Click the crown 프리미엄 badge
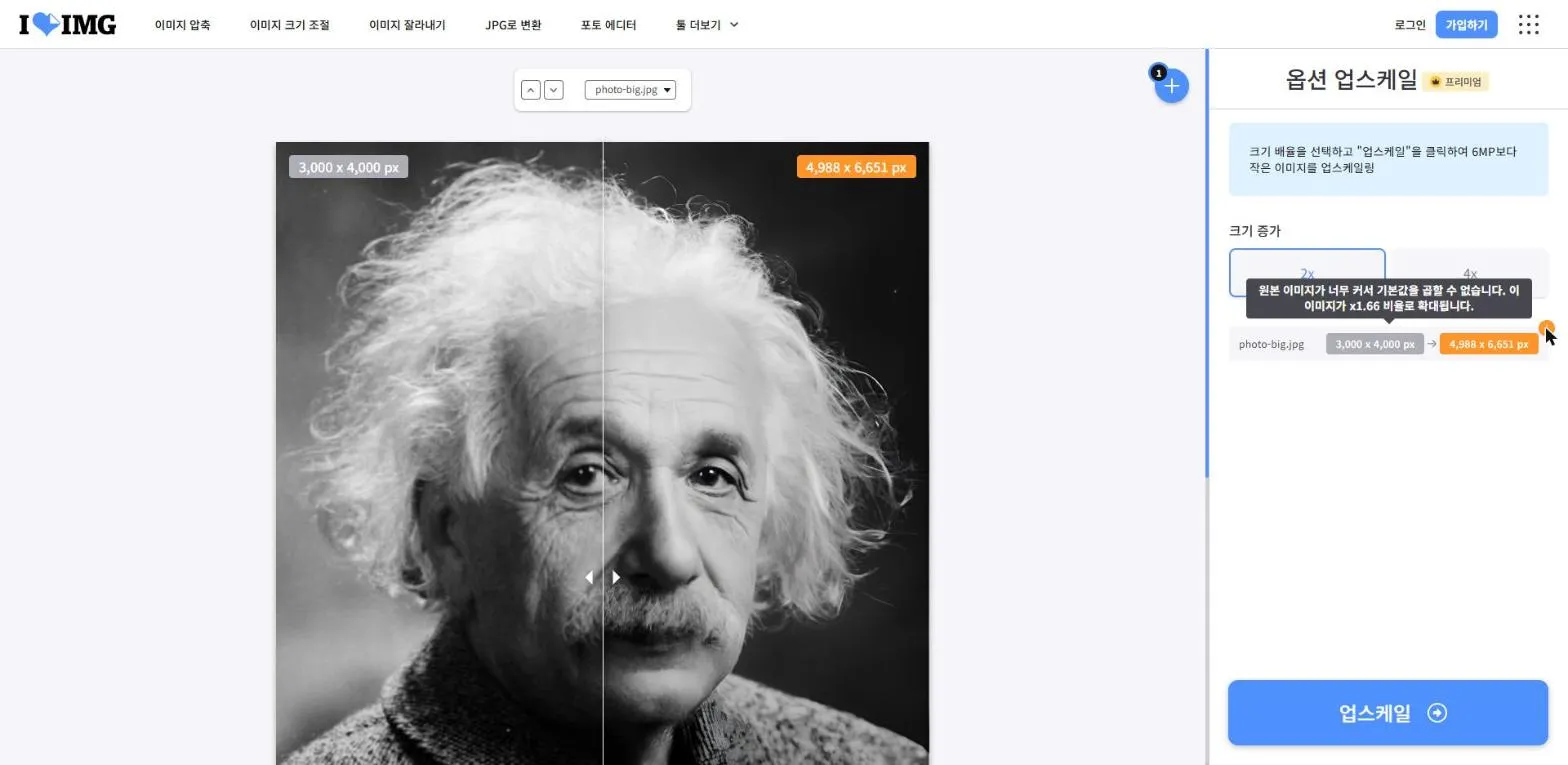Viewport: 1568px width, 765px height. click(x=1456, y=82)
